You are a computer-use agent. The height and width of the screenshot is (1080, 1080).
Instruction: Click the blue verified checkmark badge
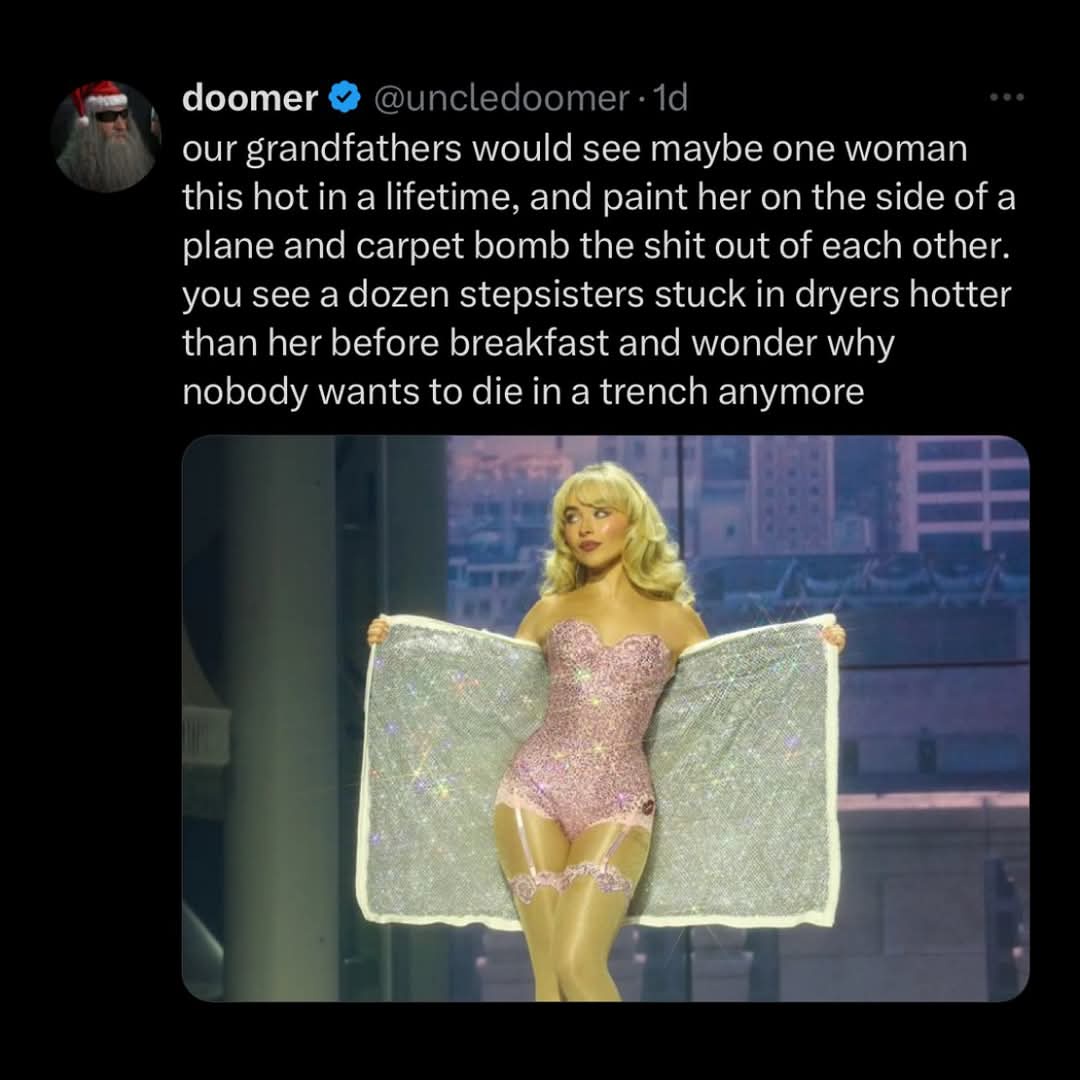click(344, 98)
